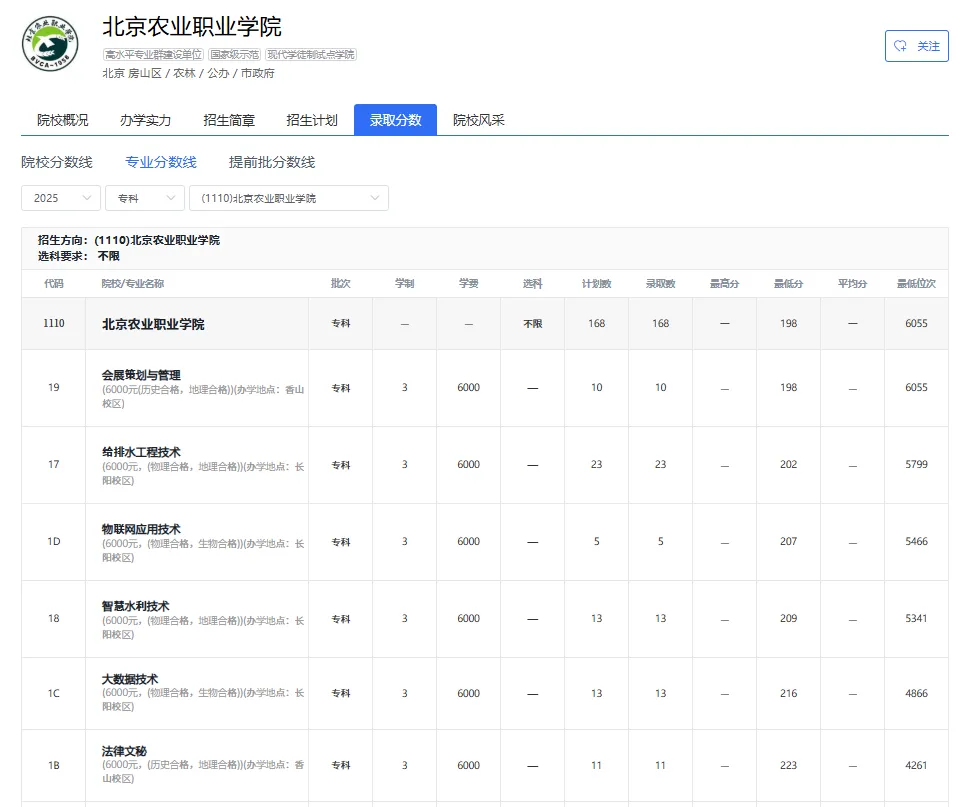Click the 选科 column header
The width and height of the screenshot is (960, 807).
pyautogui.click(x=533, y=283)
